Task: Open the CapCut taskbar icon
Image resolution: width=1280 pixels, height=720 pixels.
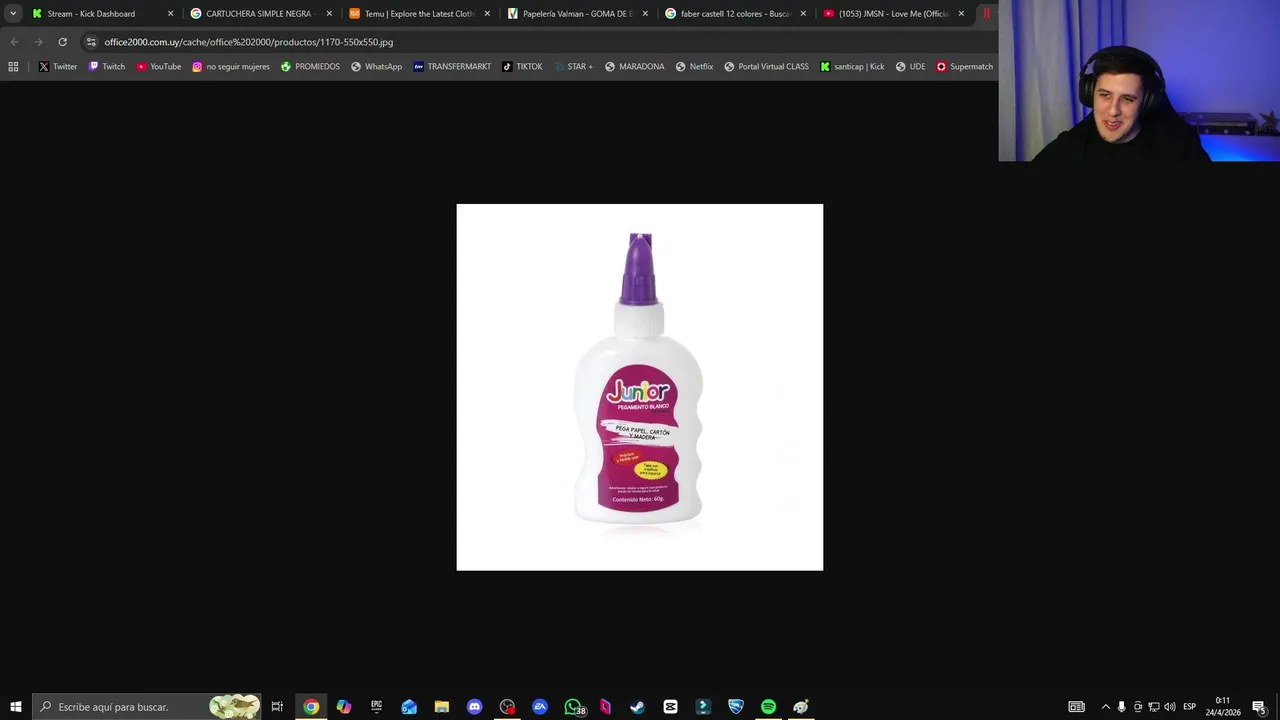Action: [670, 707]
